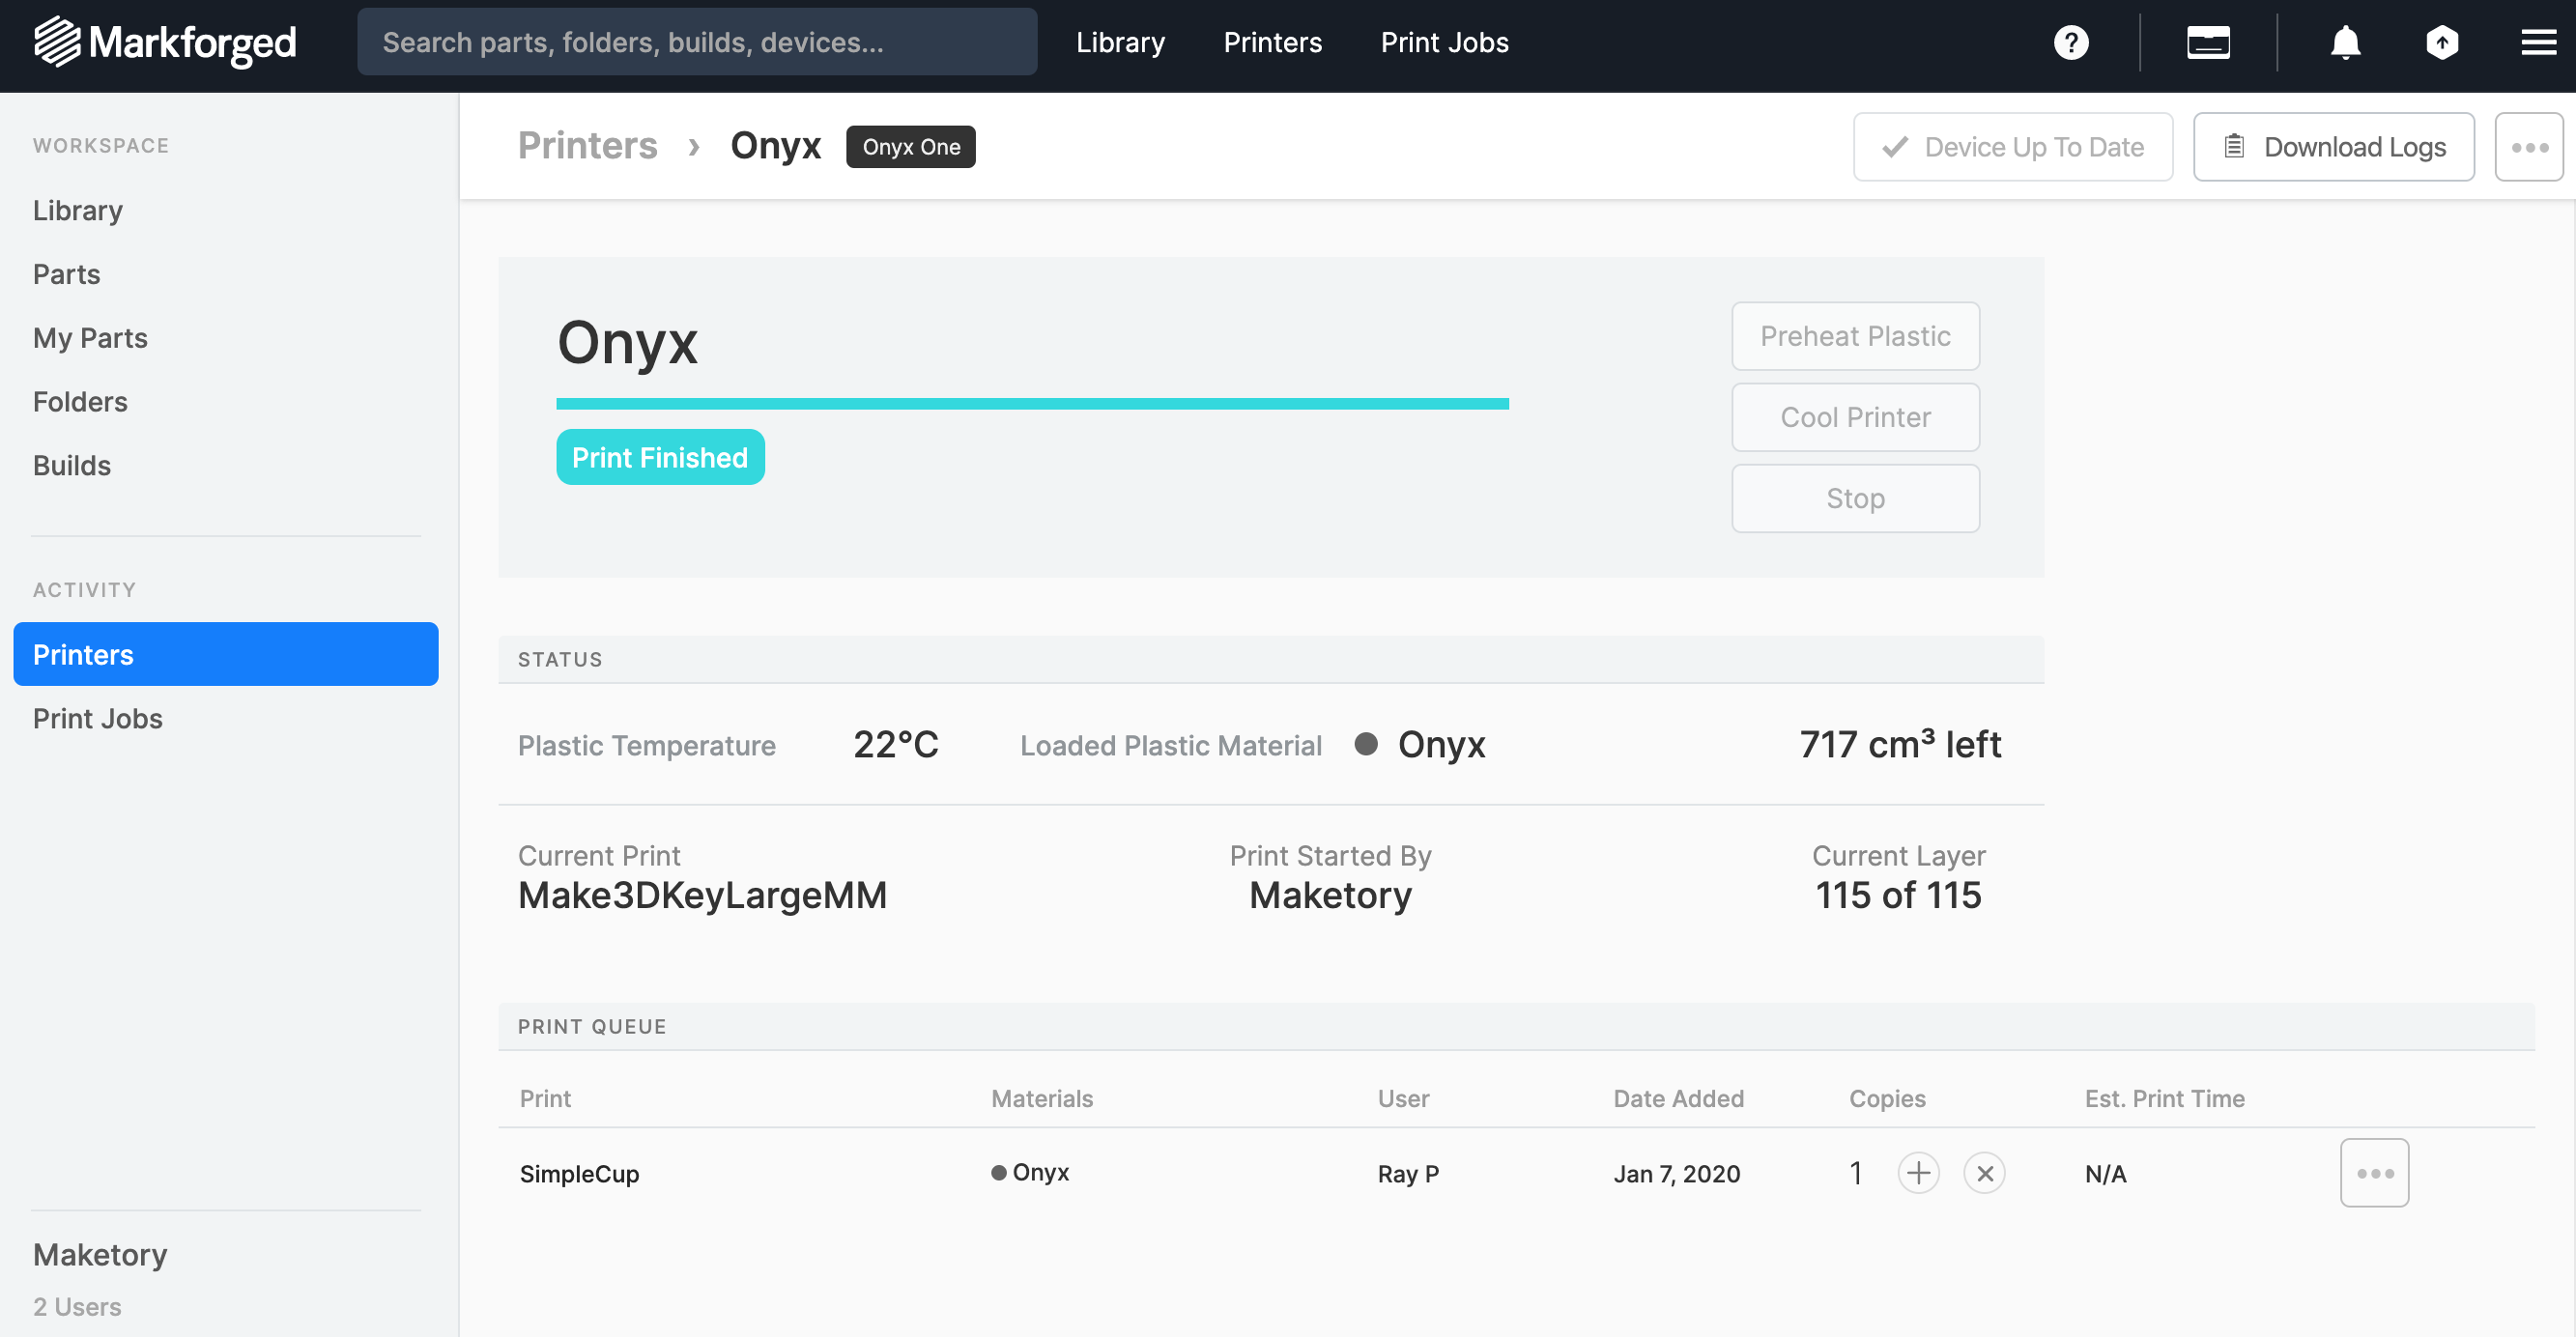Increase SimpleCup copies with plus icon

tap(1918, 1173)
